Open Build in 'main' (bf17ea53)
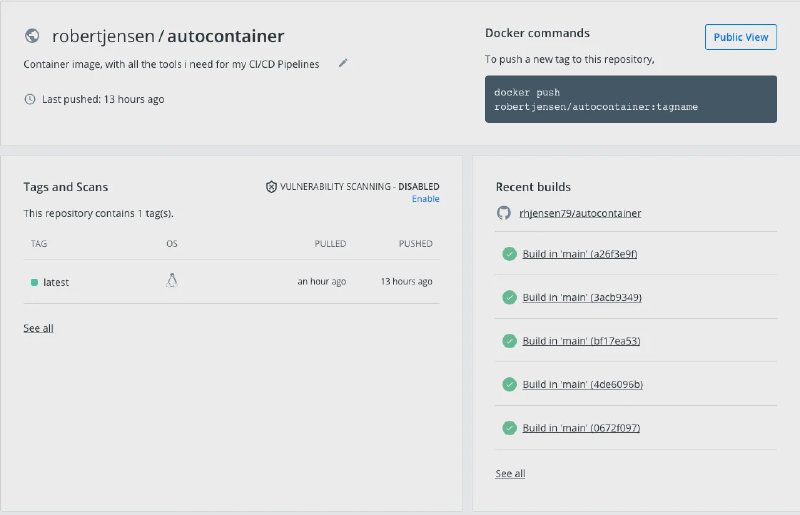The width and height of the screenshot is (800, 515). click(581, 341)
